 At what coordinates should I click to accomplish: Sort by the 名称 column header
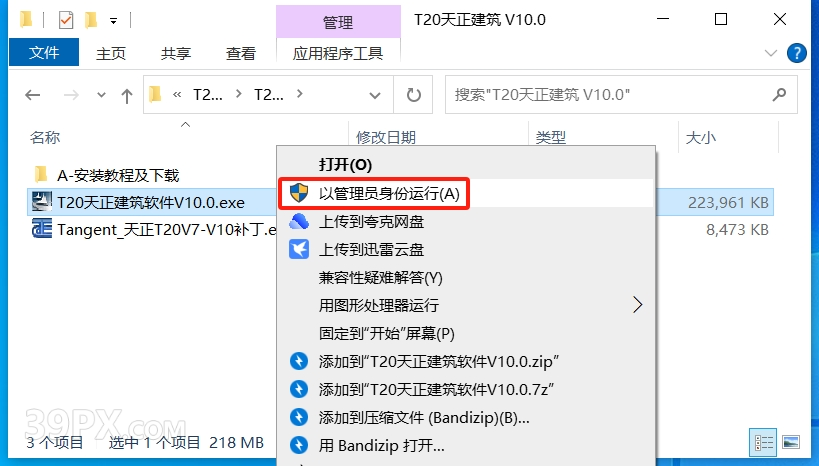tap(45, 137)
